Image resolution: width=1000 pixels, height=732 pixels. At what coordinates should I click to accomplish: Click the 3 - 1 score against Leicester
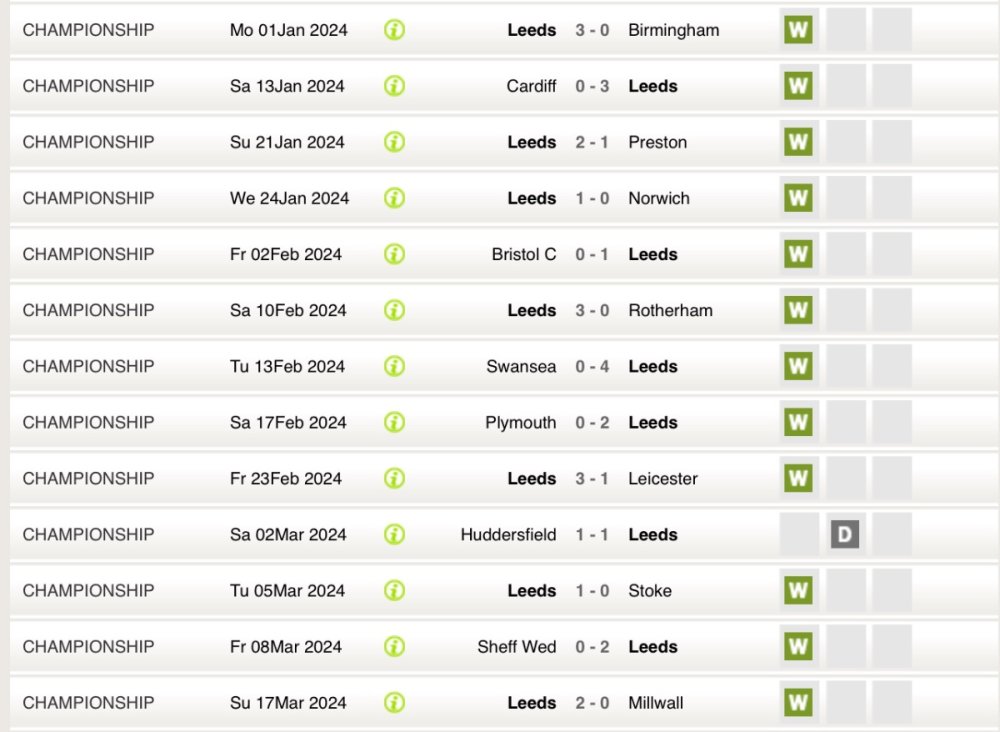(x=592, y=478)
